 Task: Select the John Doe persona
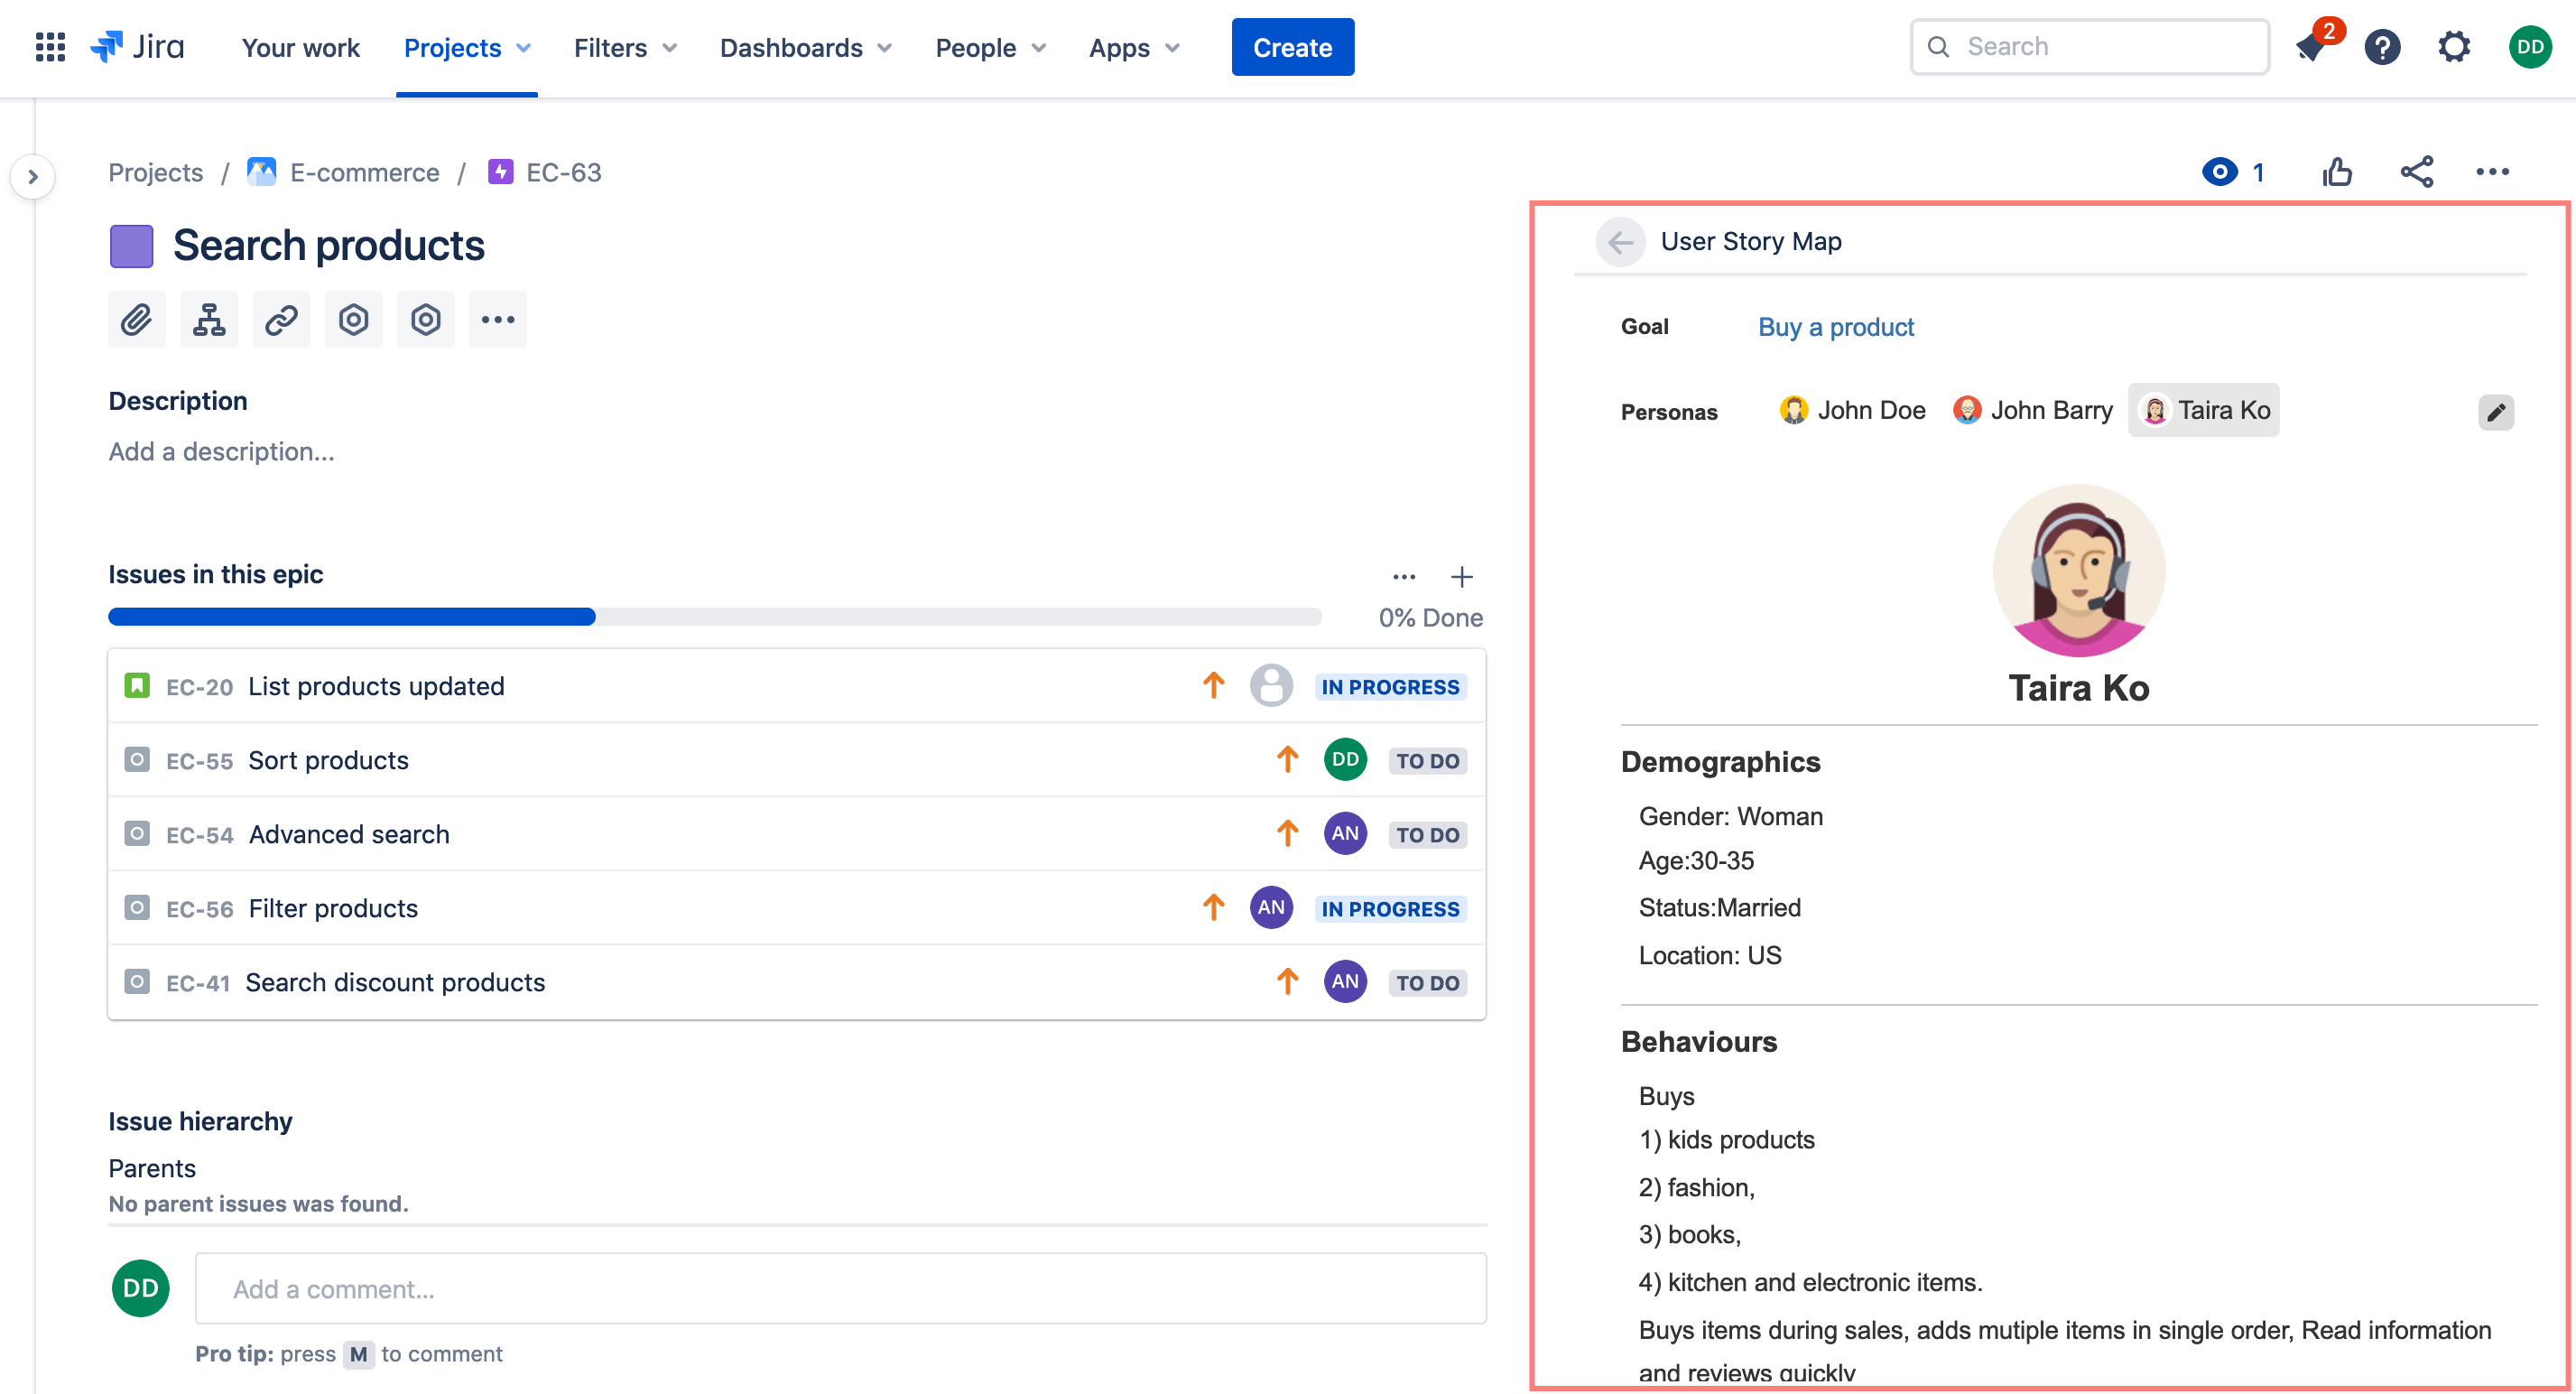[x=1853, y=410]
